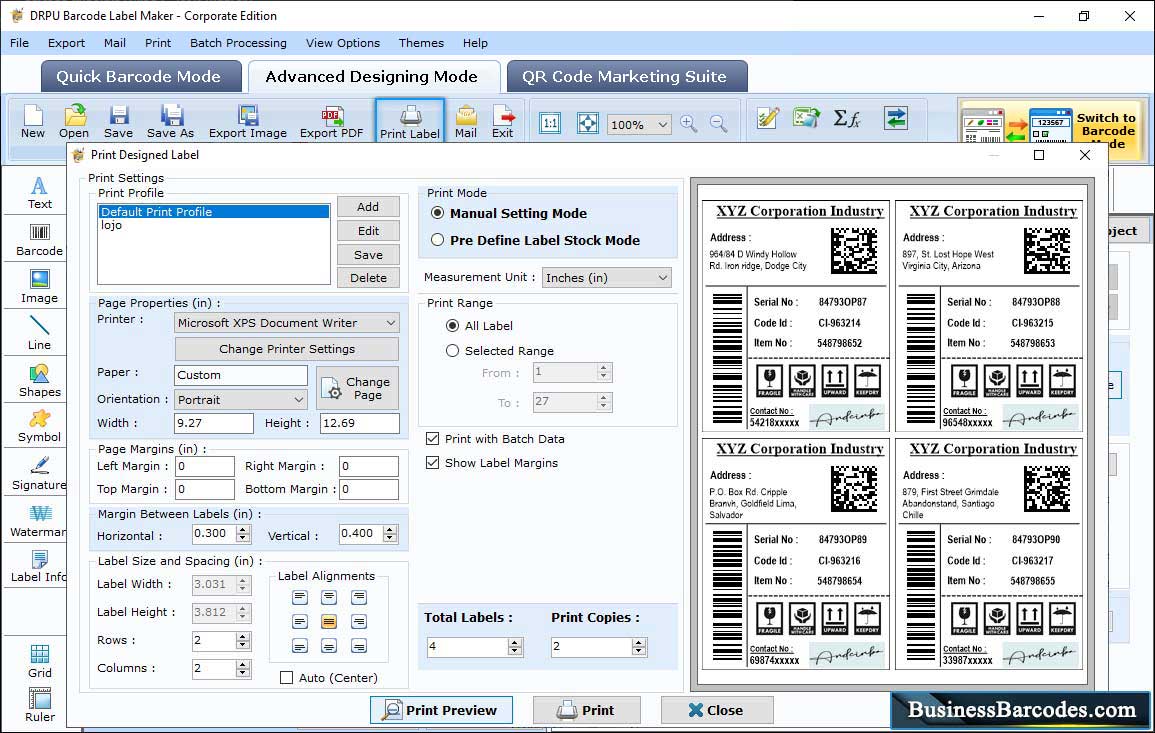1155x733 pixels.
Task: Select the Text tool in sidebar
Action: (40, 193)
